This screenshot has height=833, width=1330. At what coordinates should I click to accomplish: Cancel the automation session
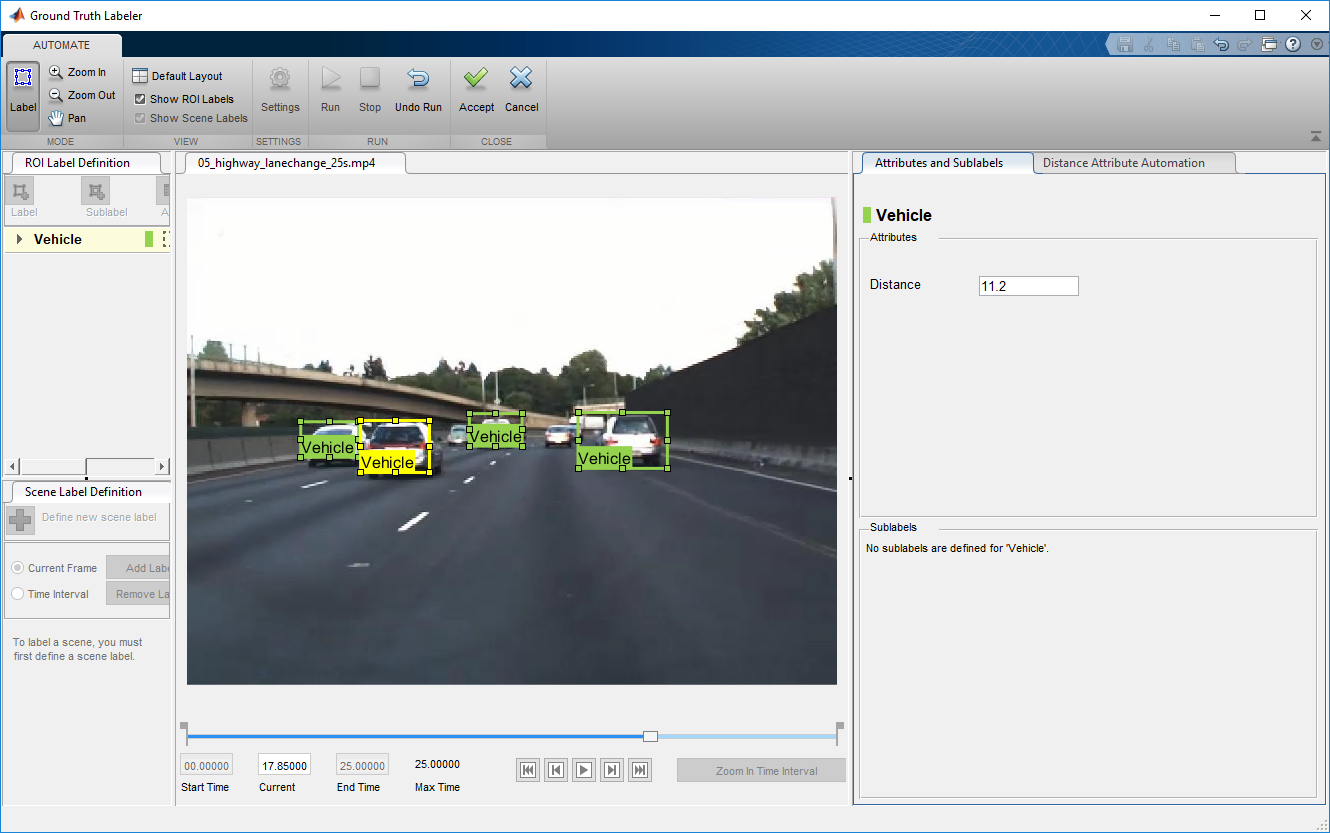521,90
